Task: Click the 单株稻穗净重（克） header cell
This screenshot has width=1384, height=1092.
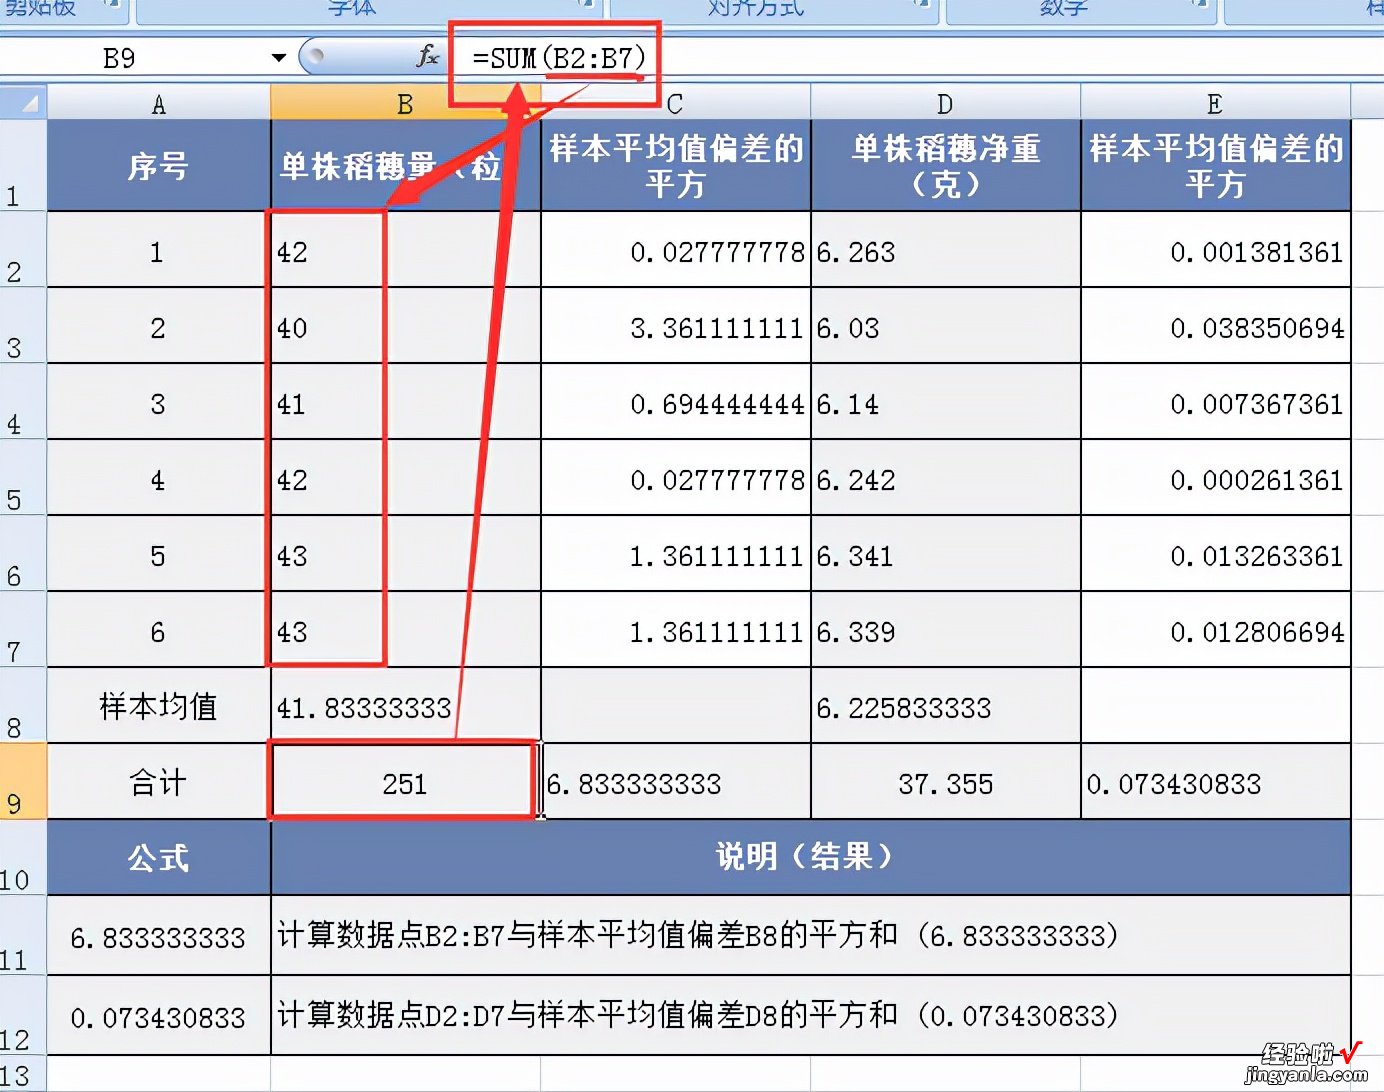Action: point(945,165)
